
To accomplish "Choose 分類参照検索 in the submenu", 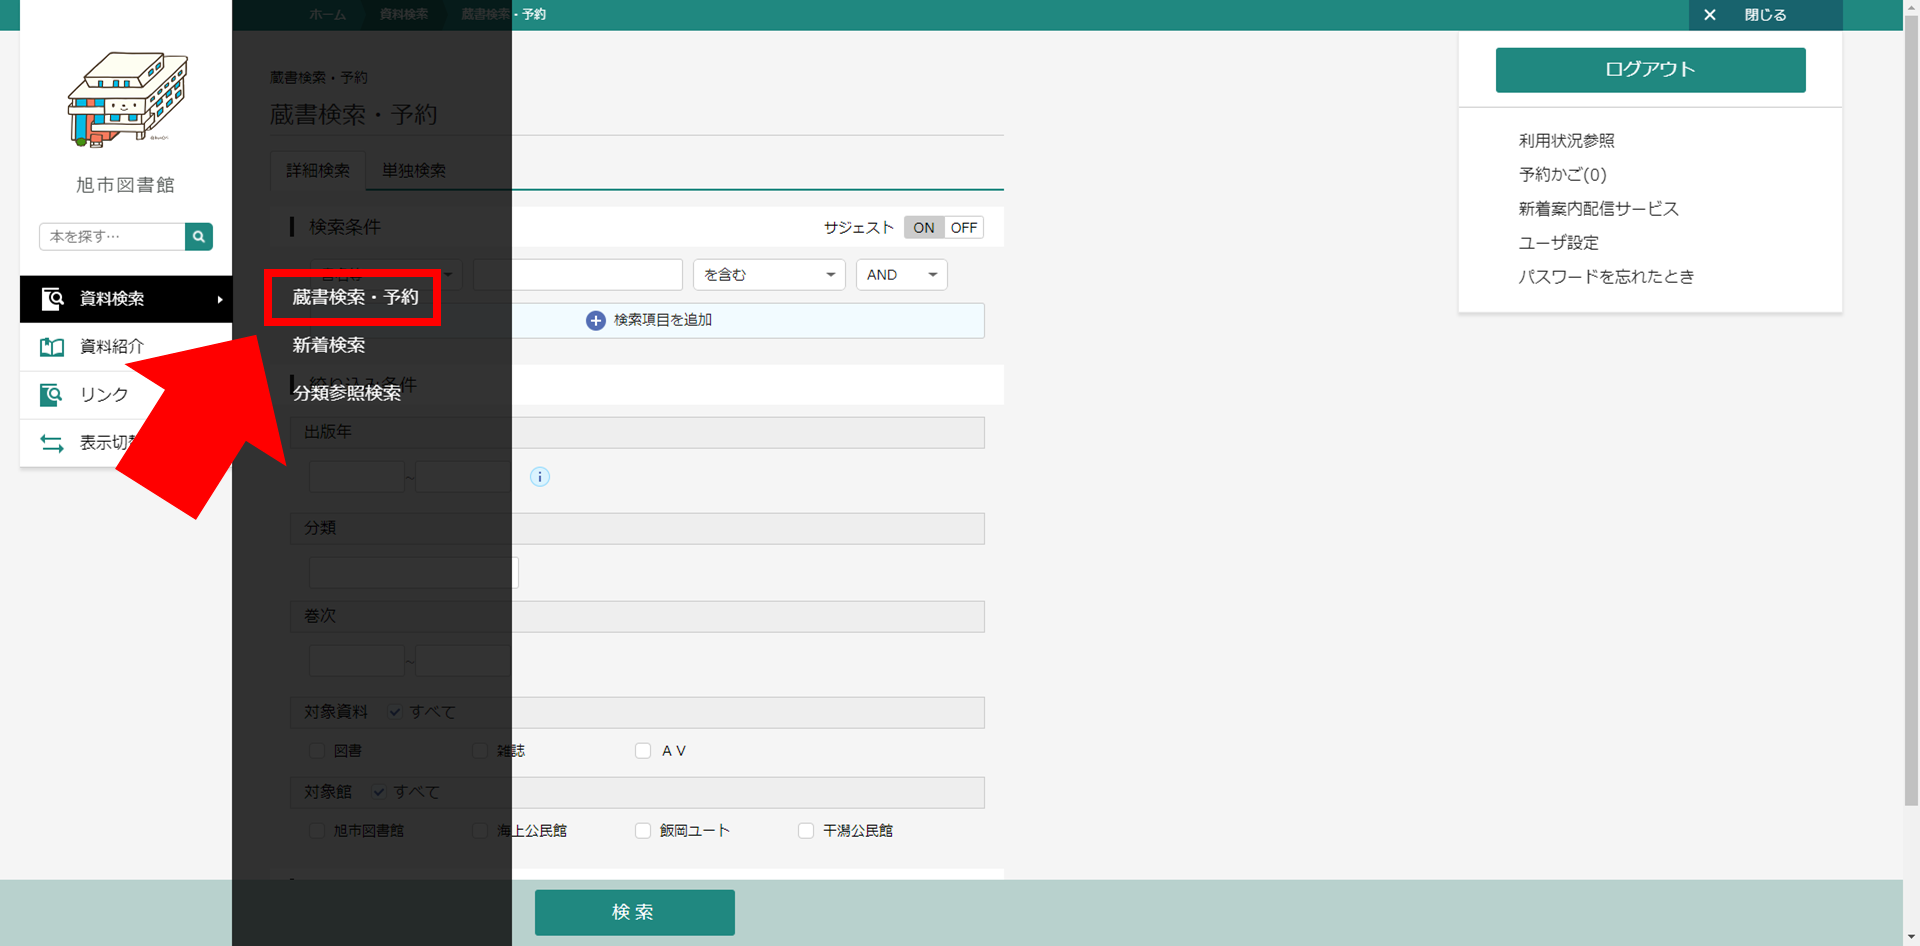I will pyautogui.click(x=347, y=393).
